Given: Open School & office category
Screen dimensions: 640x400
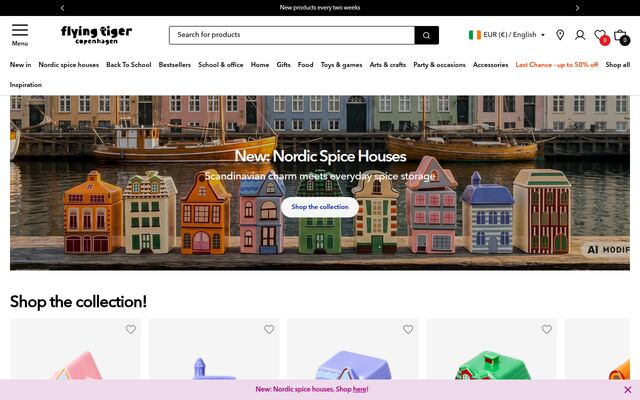Looking at the screenshot, I should pos(221,64).
